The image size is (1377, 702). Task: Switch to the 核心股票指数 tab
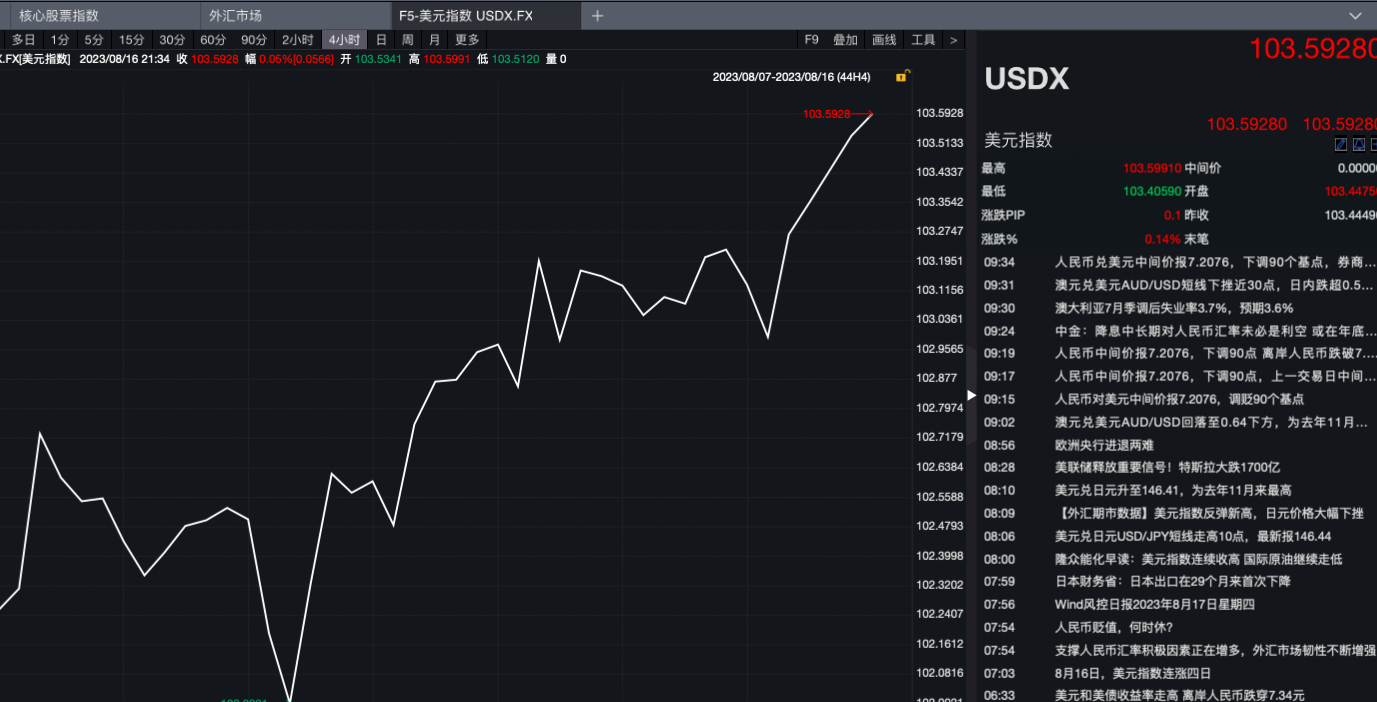coord(59,16)
